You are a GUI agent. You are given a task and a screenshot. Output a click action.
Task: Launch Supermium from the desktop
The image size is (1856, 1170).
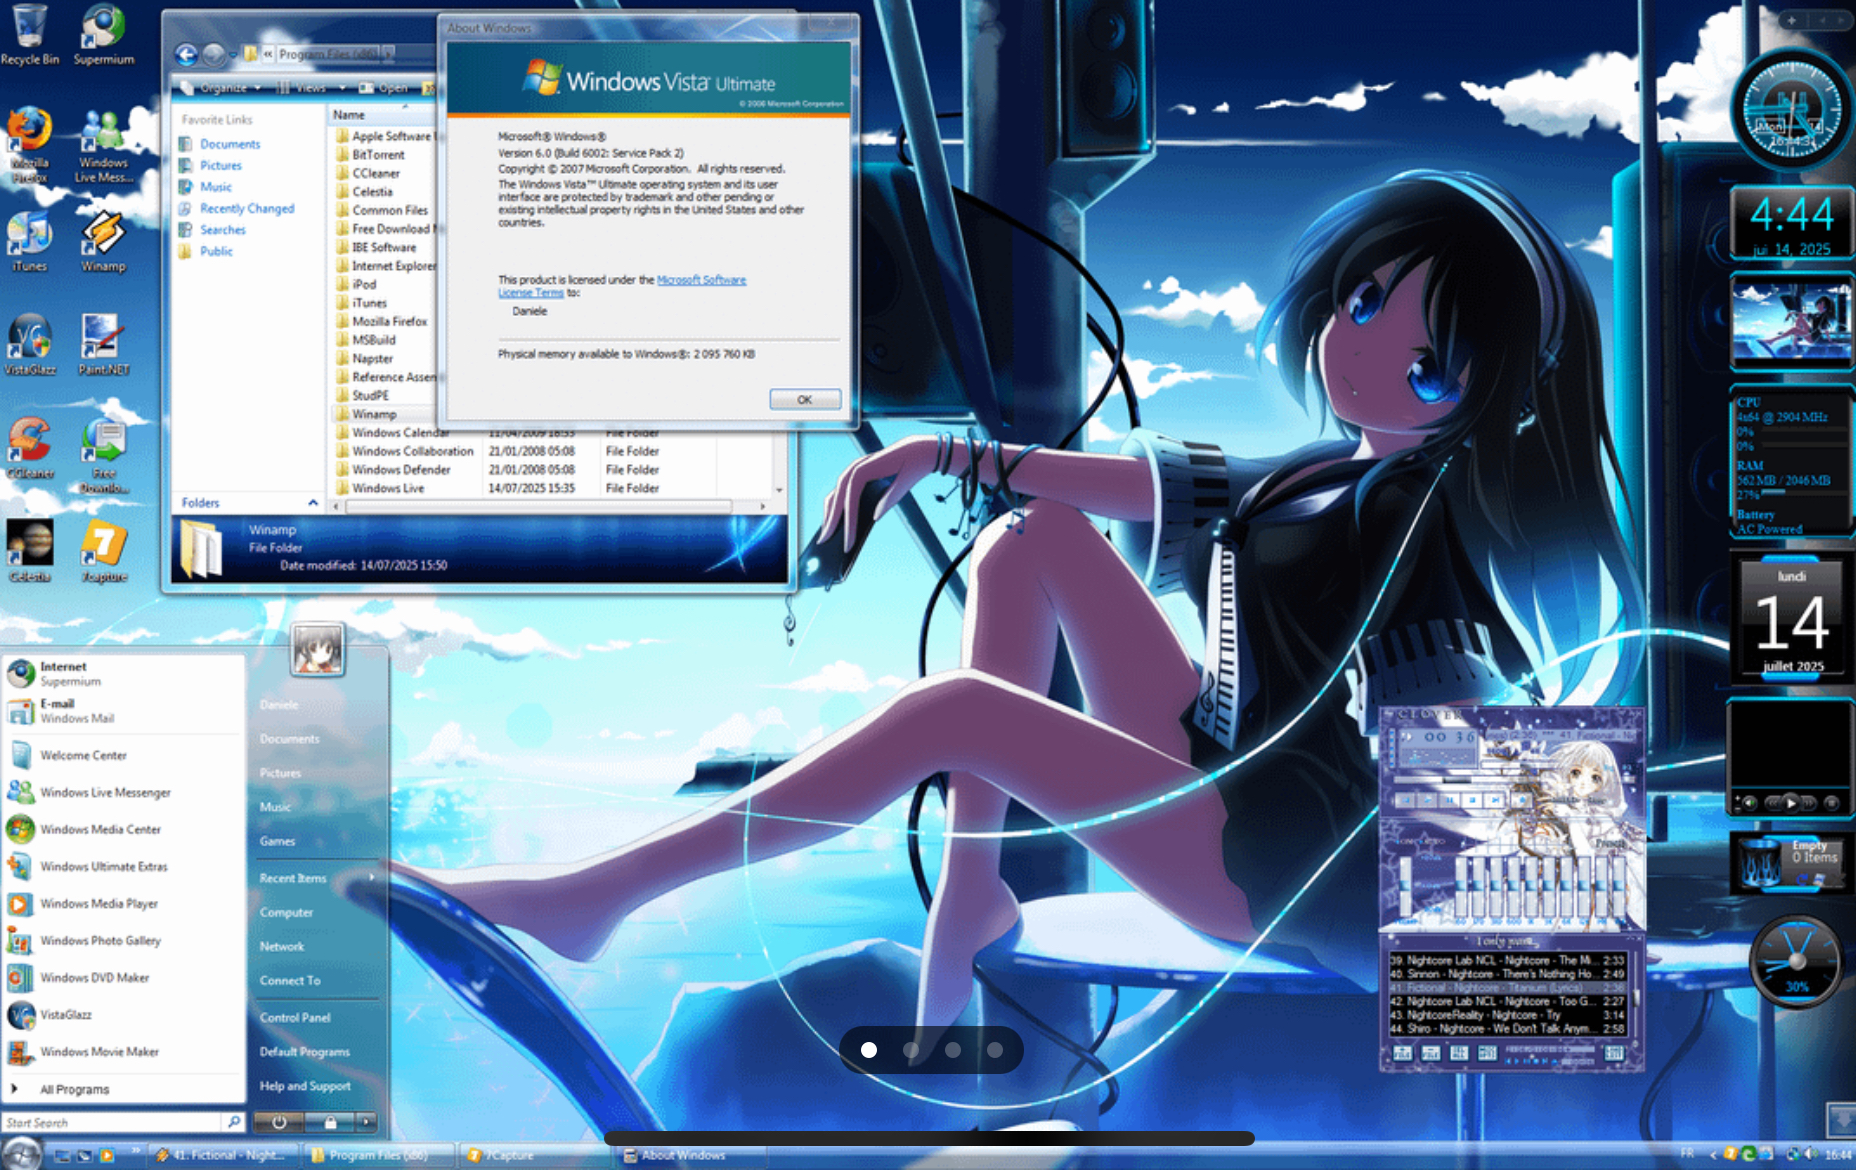pos(103,35)
